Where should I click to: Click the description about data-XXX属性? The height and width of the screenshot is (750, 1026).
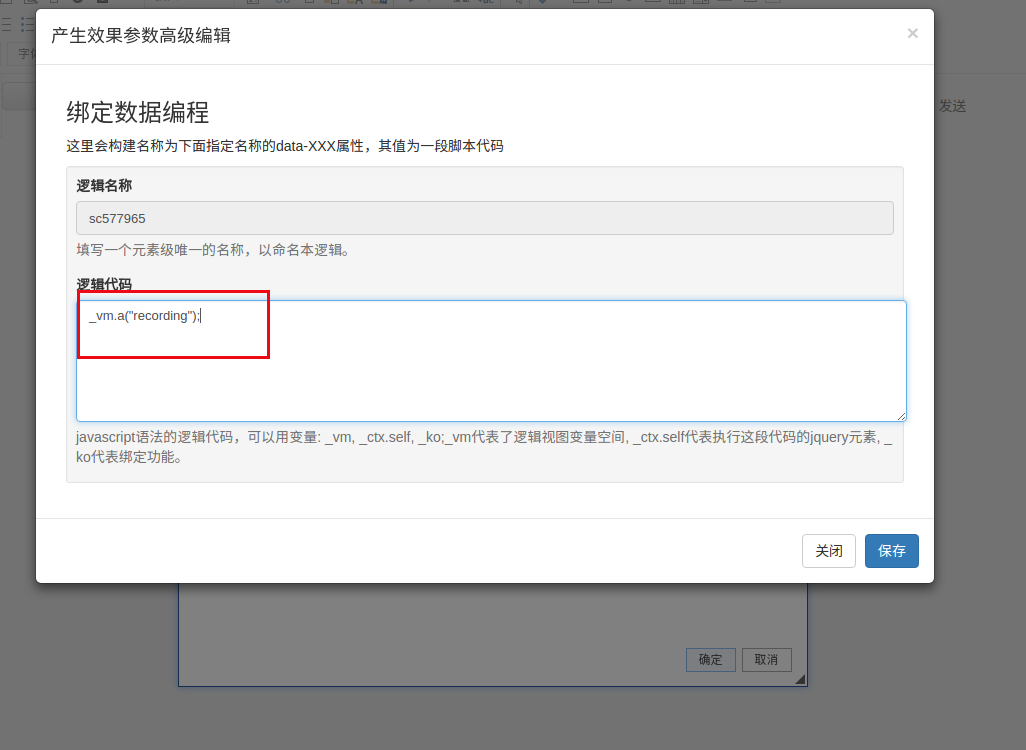(285, 146)
